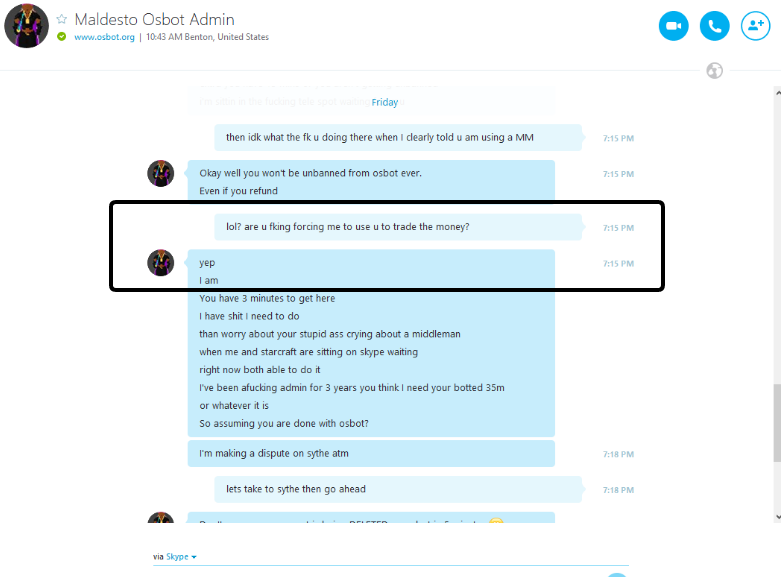The height and width of the screenshot is (577, 781).
Task: Toggle favorite star next to Maldesto Osbot Admin
Action: click(x=62, y=19)
